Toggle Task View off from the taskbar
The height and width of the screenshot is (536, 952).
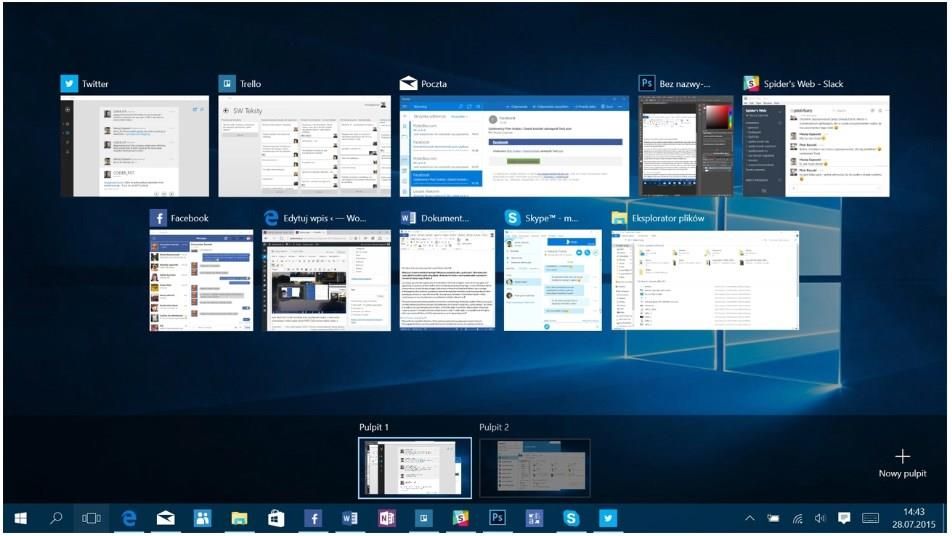point(91,518)
